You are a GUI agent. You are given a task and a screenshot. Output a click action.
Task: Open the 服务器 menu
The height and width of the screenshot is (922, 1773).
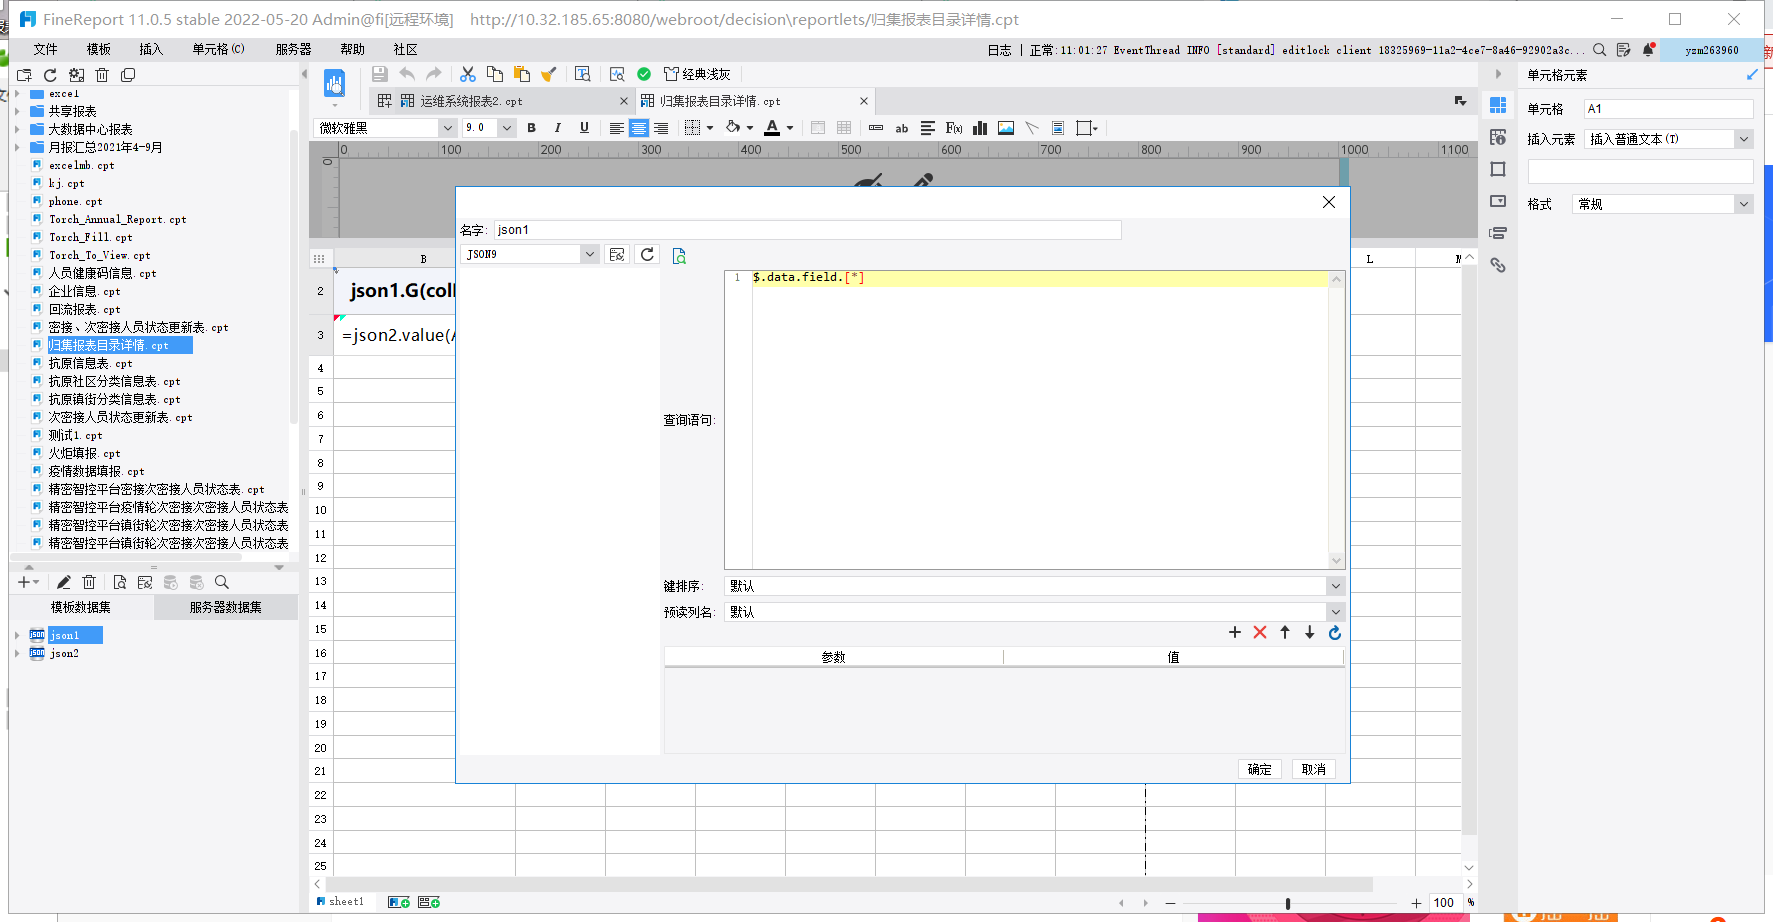[x=293, y=49]
